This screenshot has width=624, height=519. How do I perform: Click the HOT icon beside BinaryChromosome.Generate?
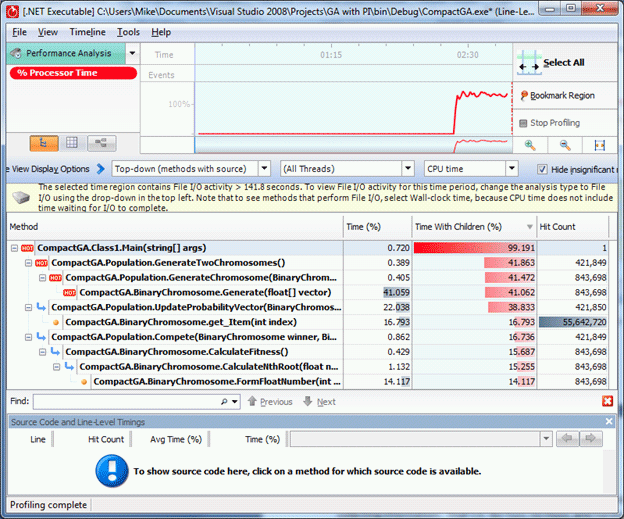click(x=69, y=293)
